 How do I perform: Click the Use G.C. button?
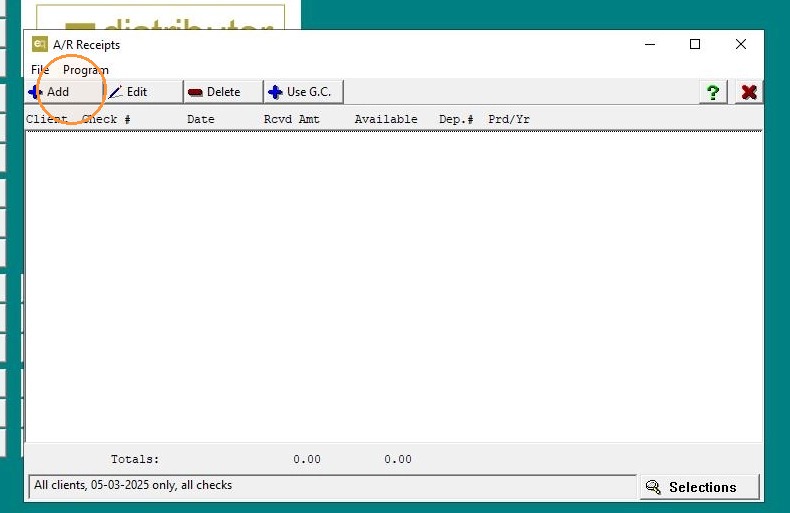click(x=304, y=92)
